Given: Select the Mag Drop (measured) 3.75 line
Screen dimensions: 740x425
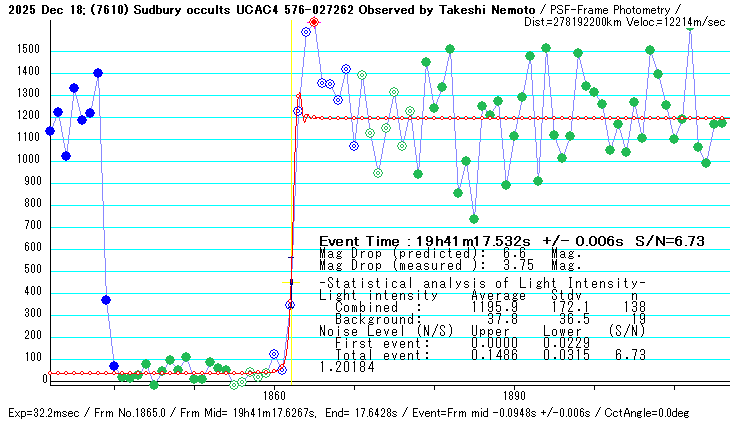Looking at the screenshot, I should pos(450,266).
